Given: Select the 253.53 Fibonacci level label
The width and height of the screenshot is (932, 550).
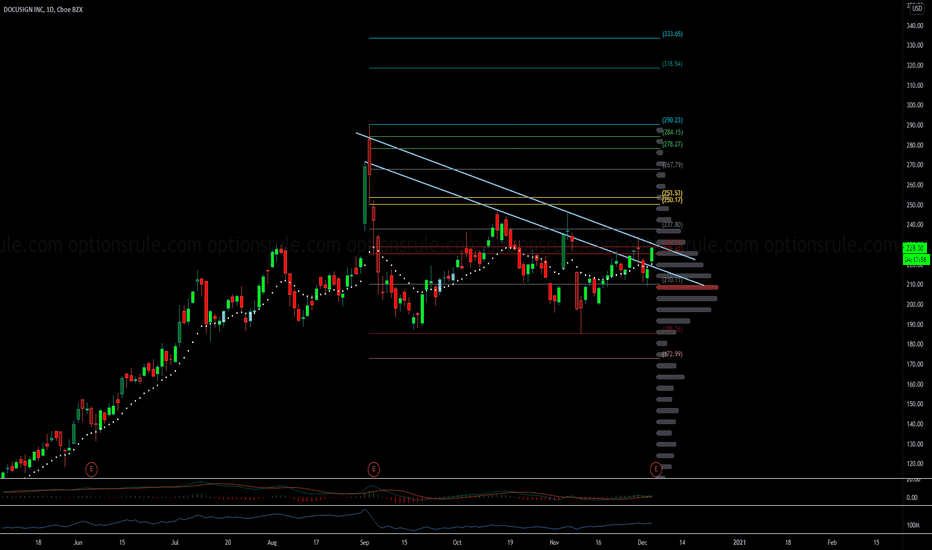Looking at the screenshot, I should pos(672,193).
